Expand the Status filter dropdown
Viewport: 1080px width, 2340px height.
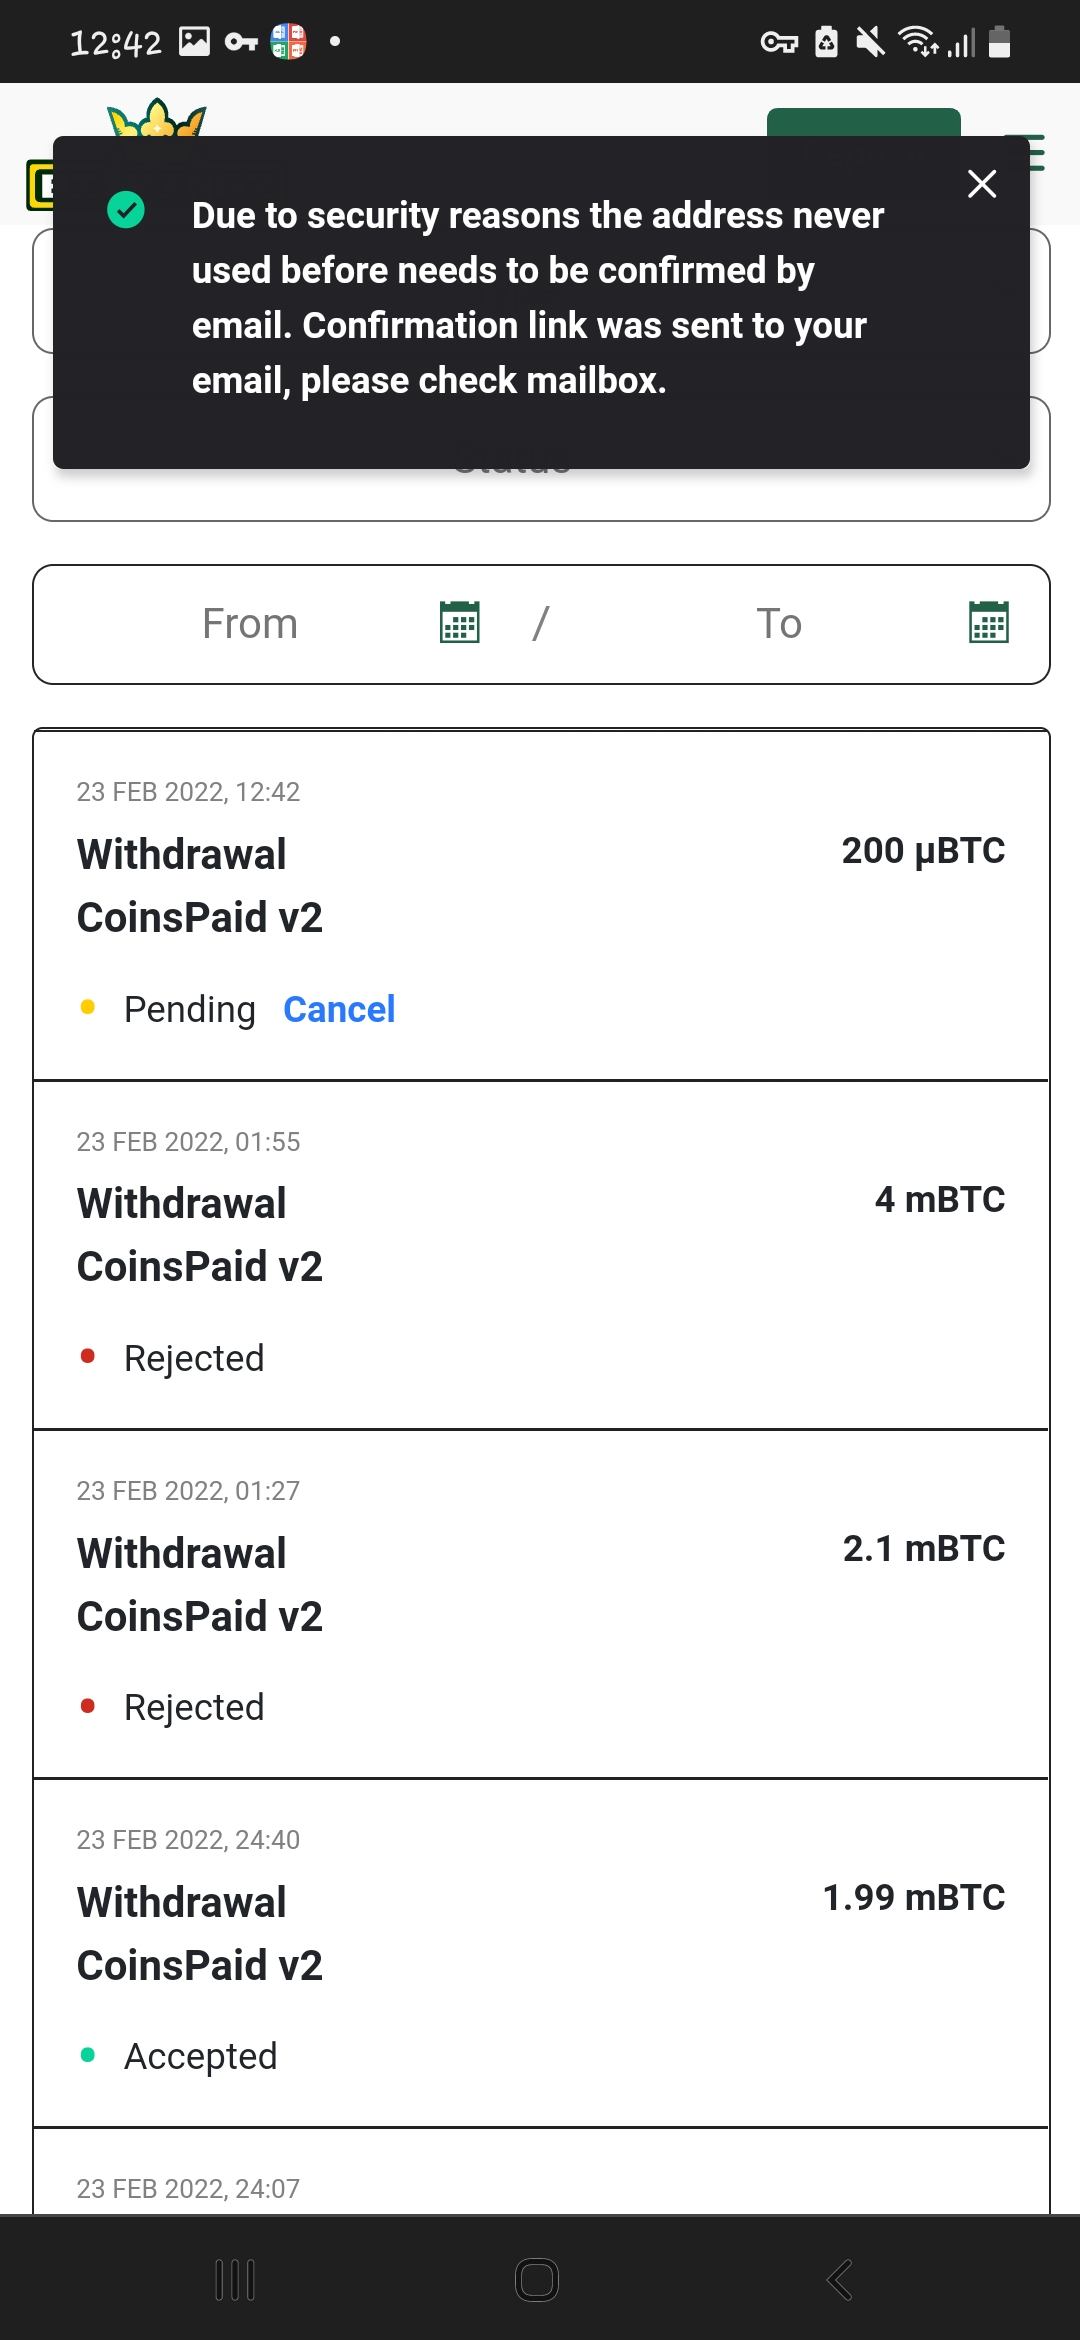[x=540, y=492]
